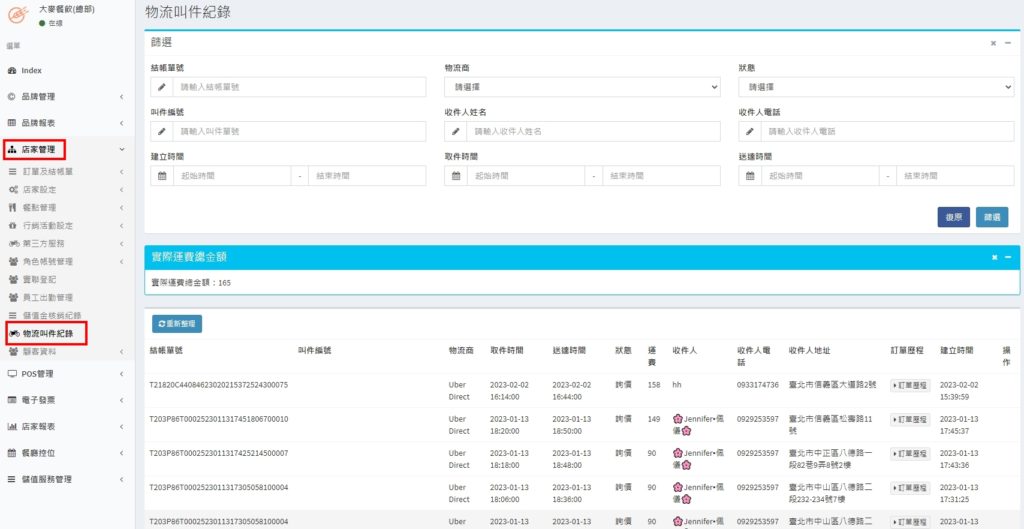Minimize the 實際運費總金額 panel
This screenshot has width=1024, height=529.
(x=1008, y=257)
